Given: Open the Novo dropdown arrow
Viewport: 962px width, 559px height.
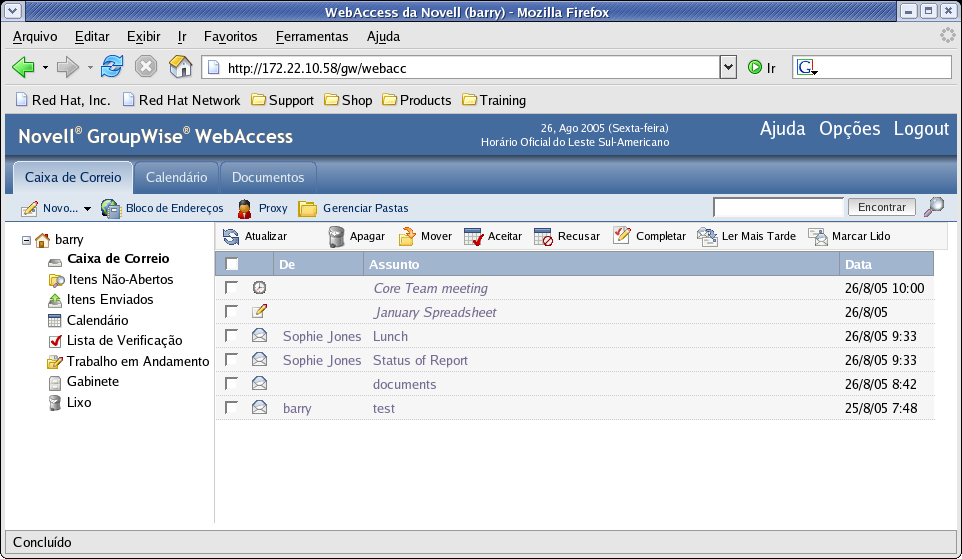Looking at the screenshot, I should pyautogui.click(x=87, y=209).
